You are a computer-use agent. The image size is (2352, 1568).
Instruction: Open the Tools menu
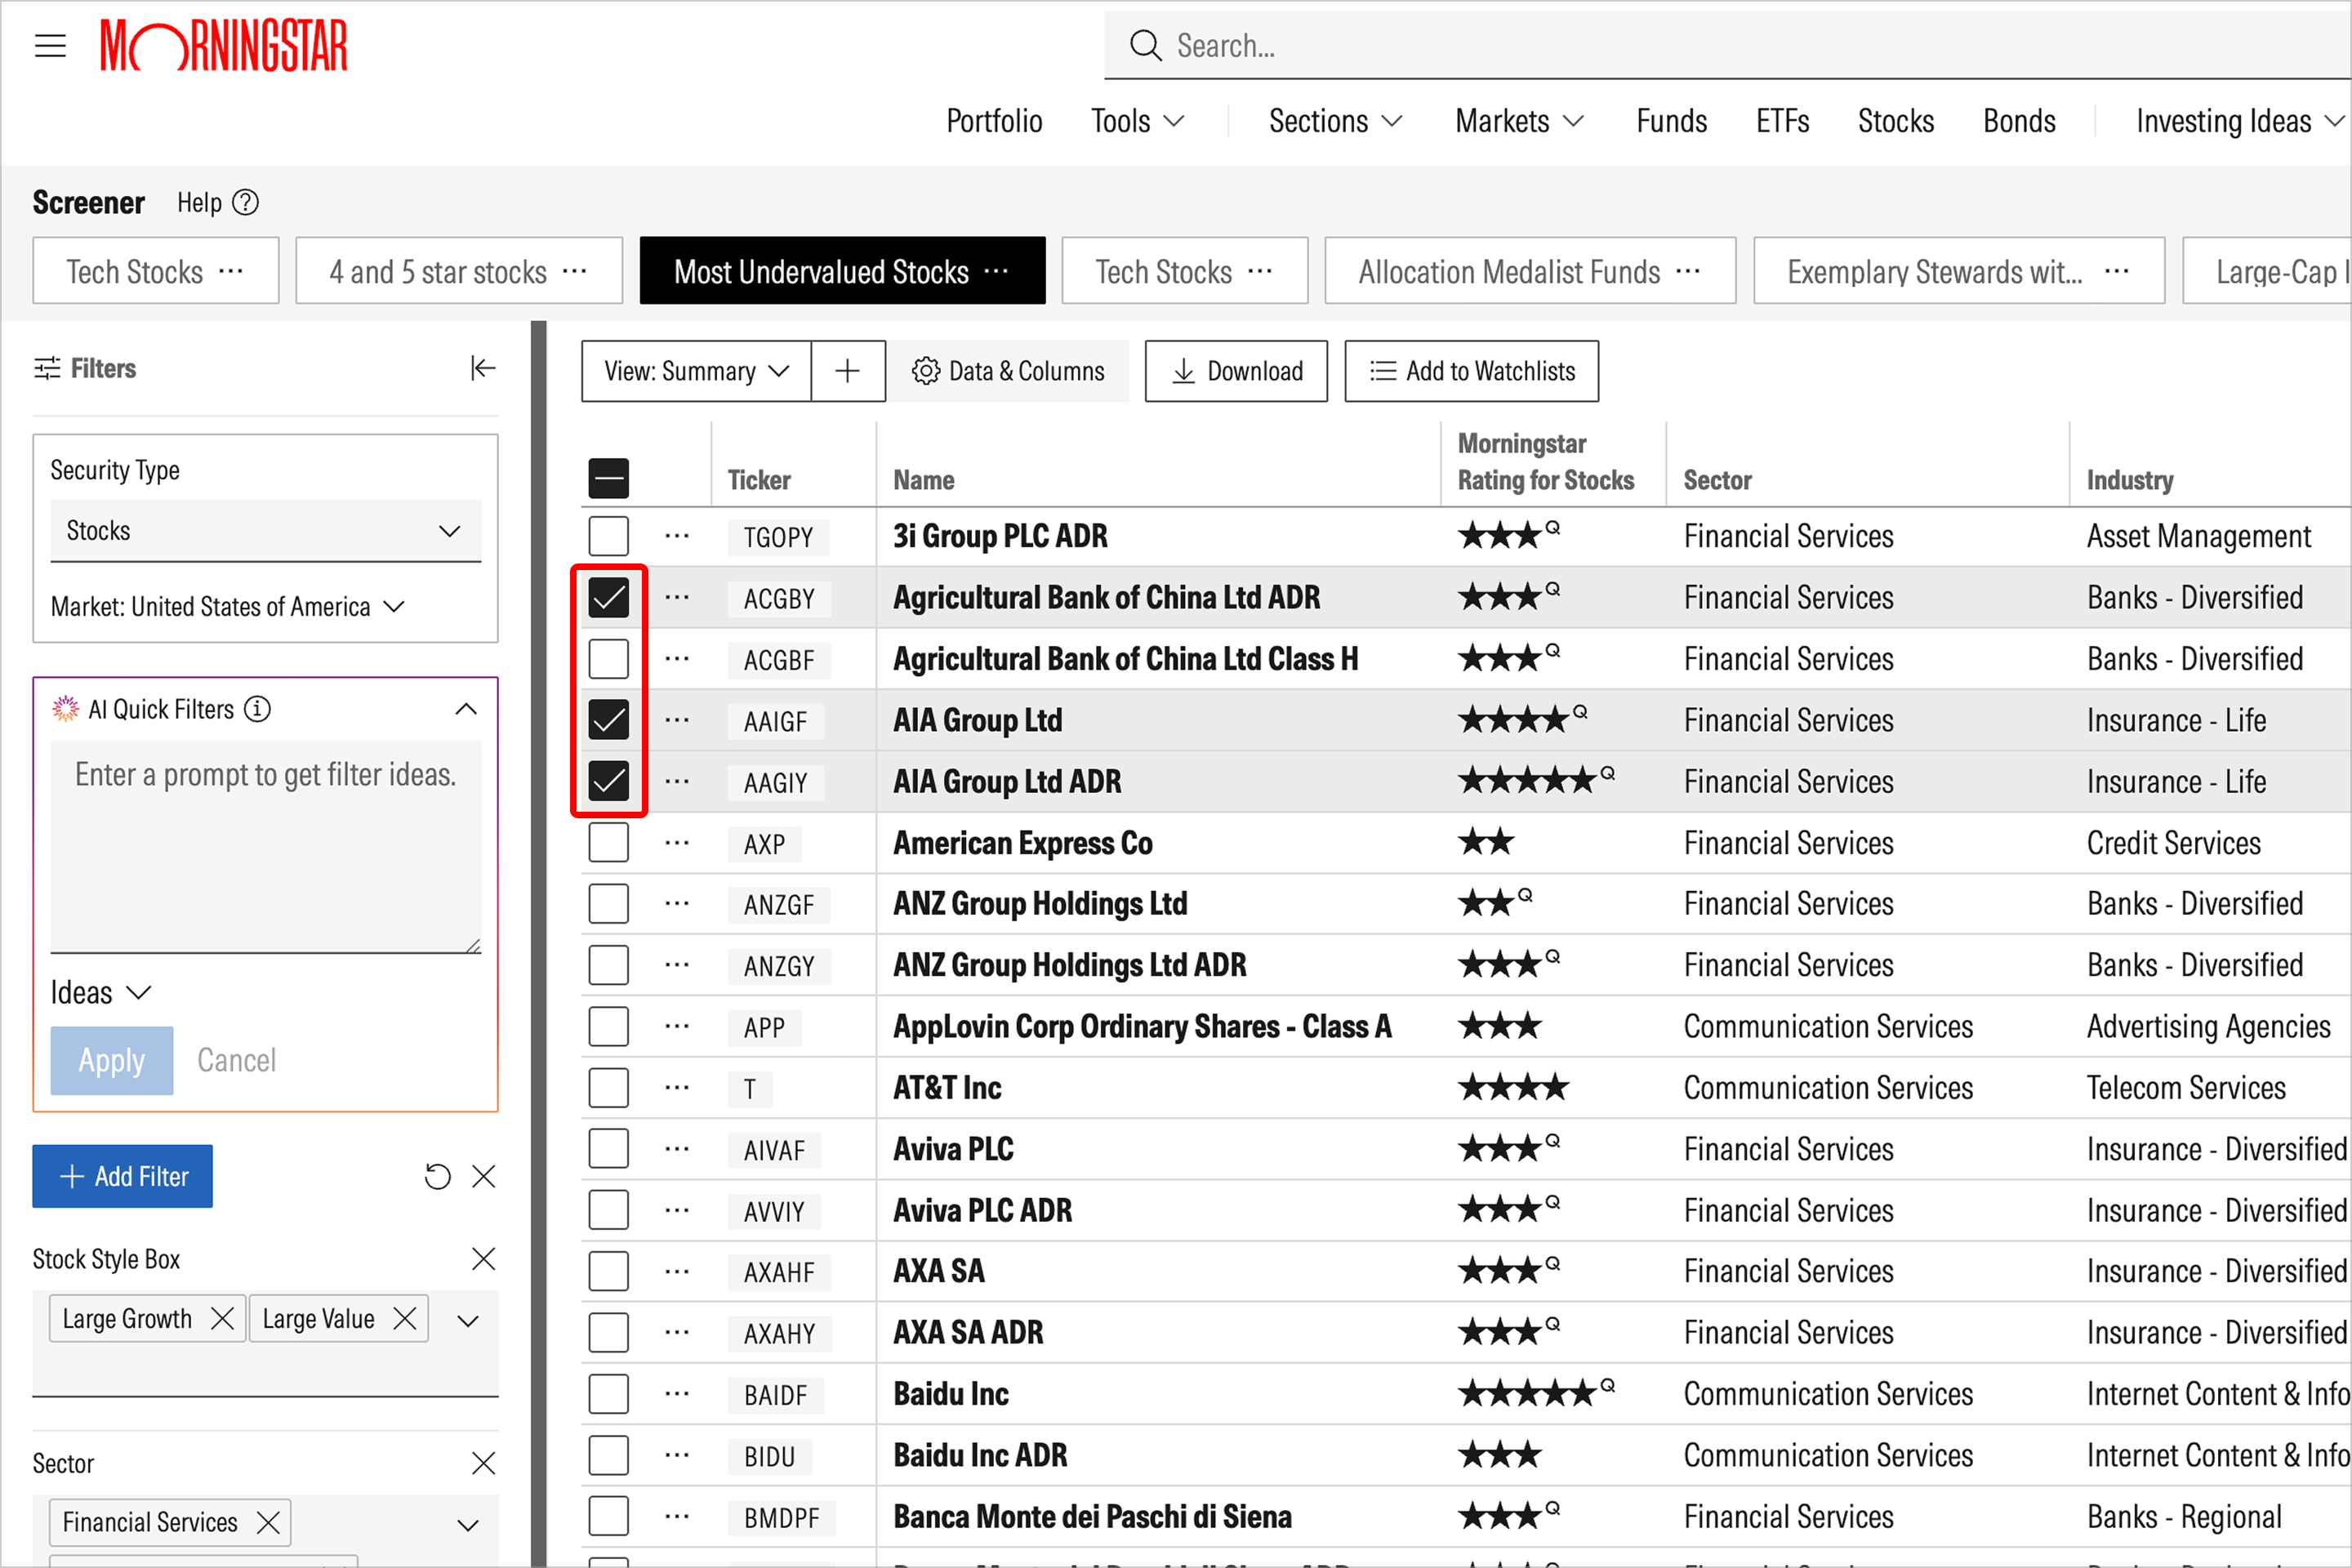click(x=1138, y=121)
